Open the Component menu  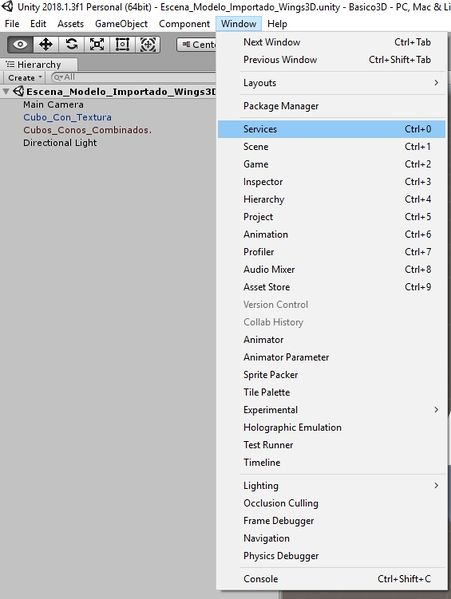pyautogui.click(x=184, y=24)
